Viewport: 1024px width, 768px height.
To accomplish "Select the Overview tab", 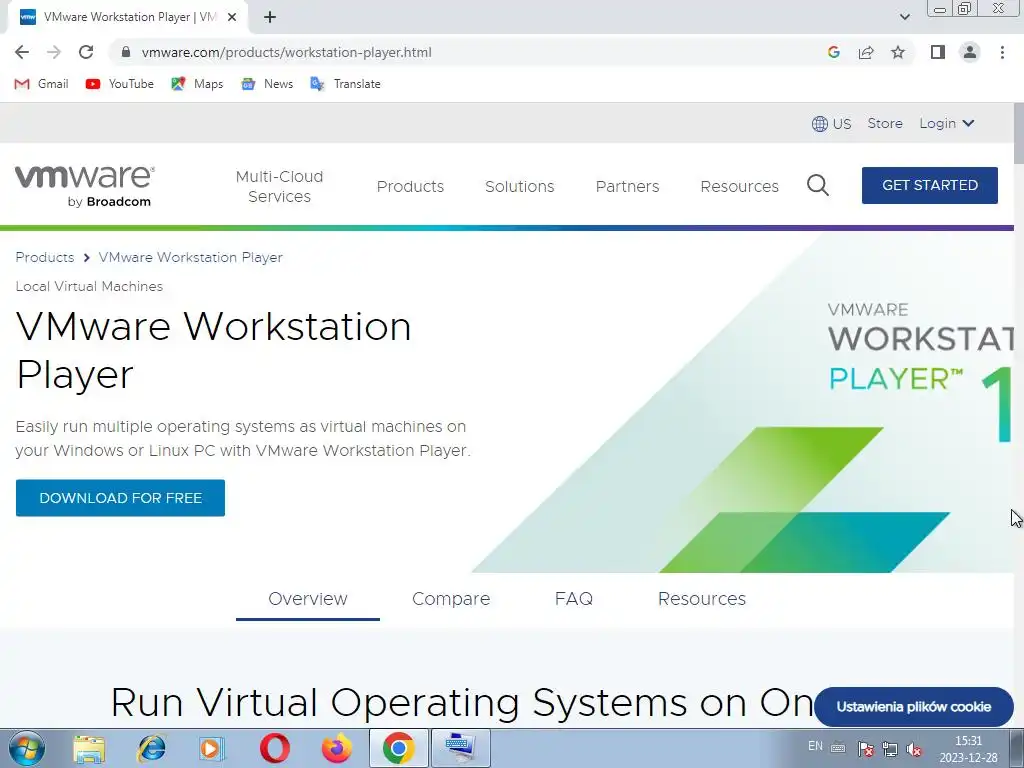I will click(308, 599).
